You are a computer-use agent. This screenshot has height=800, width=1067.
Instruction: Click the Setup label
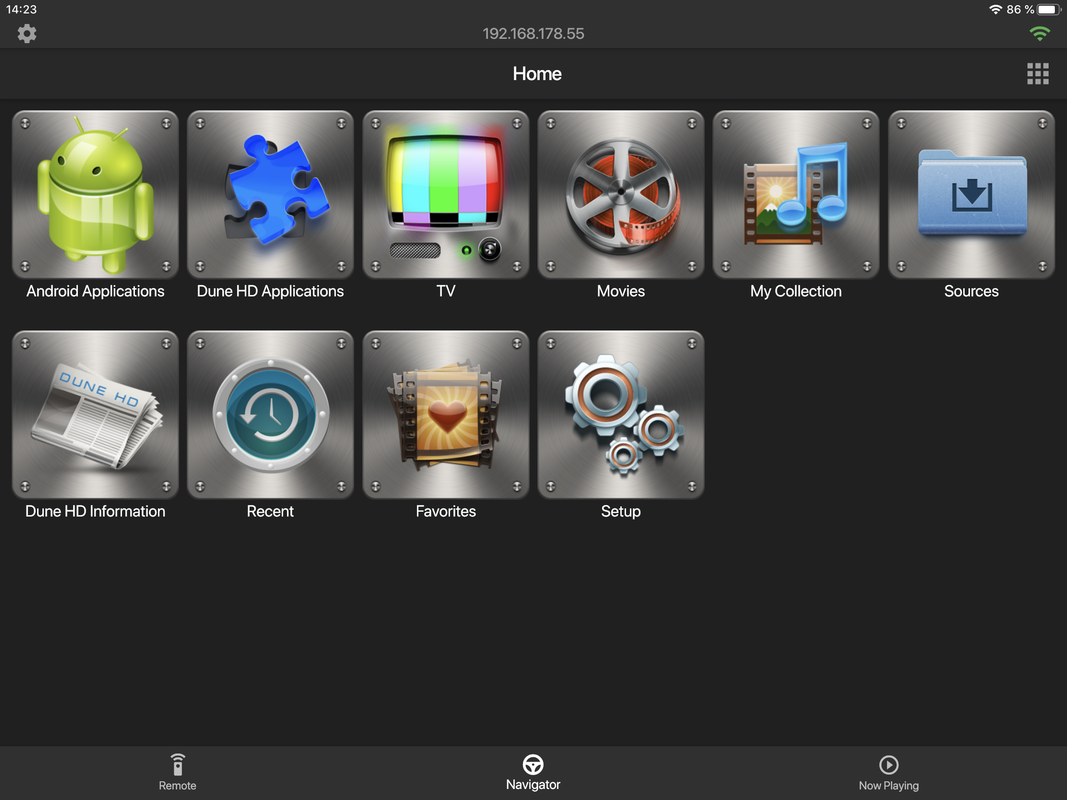click(621, 511)
